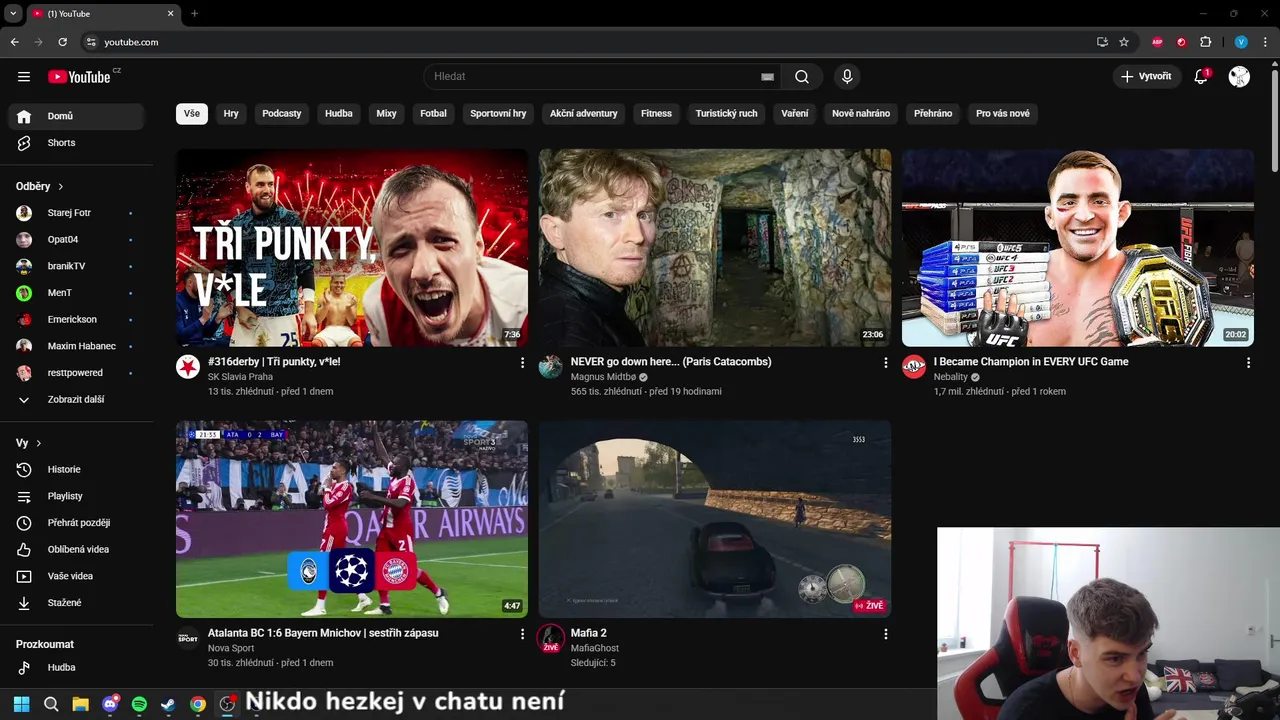Expand the Vy section arrow
The image size is (1280, 720).
[x=38, y=443]
